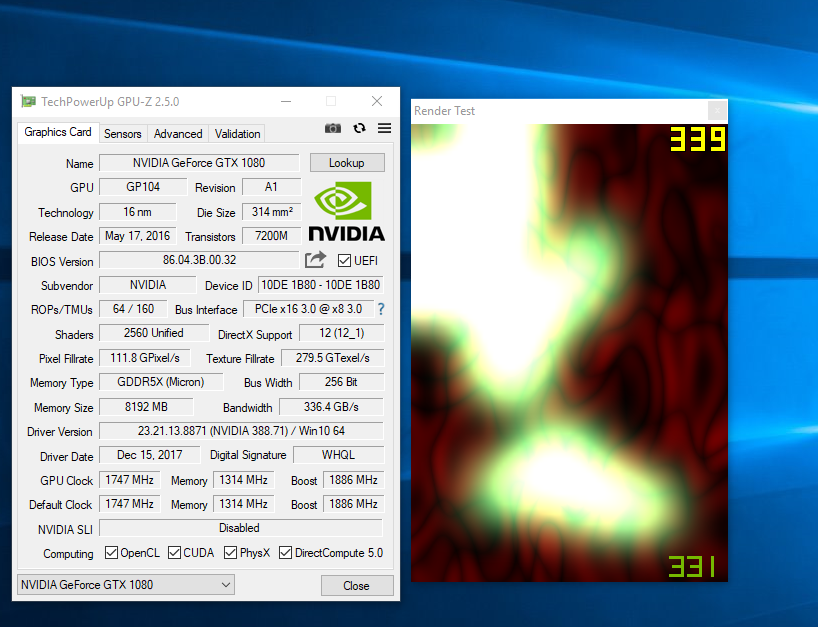Click the Driver Version field
Viewport: 818px width, 627px height.
tap(241, 431)
